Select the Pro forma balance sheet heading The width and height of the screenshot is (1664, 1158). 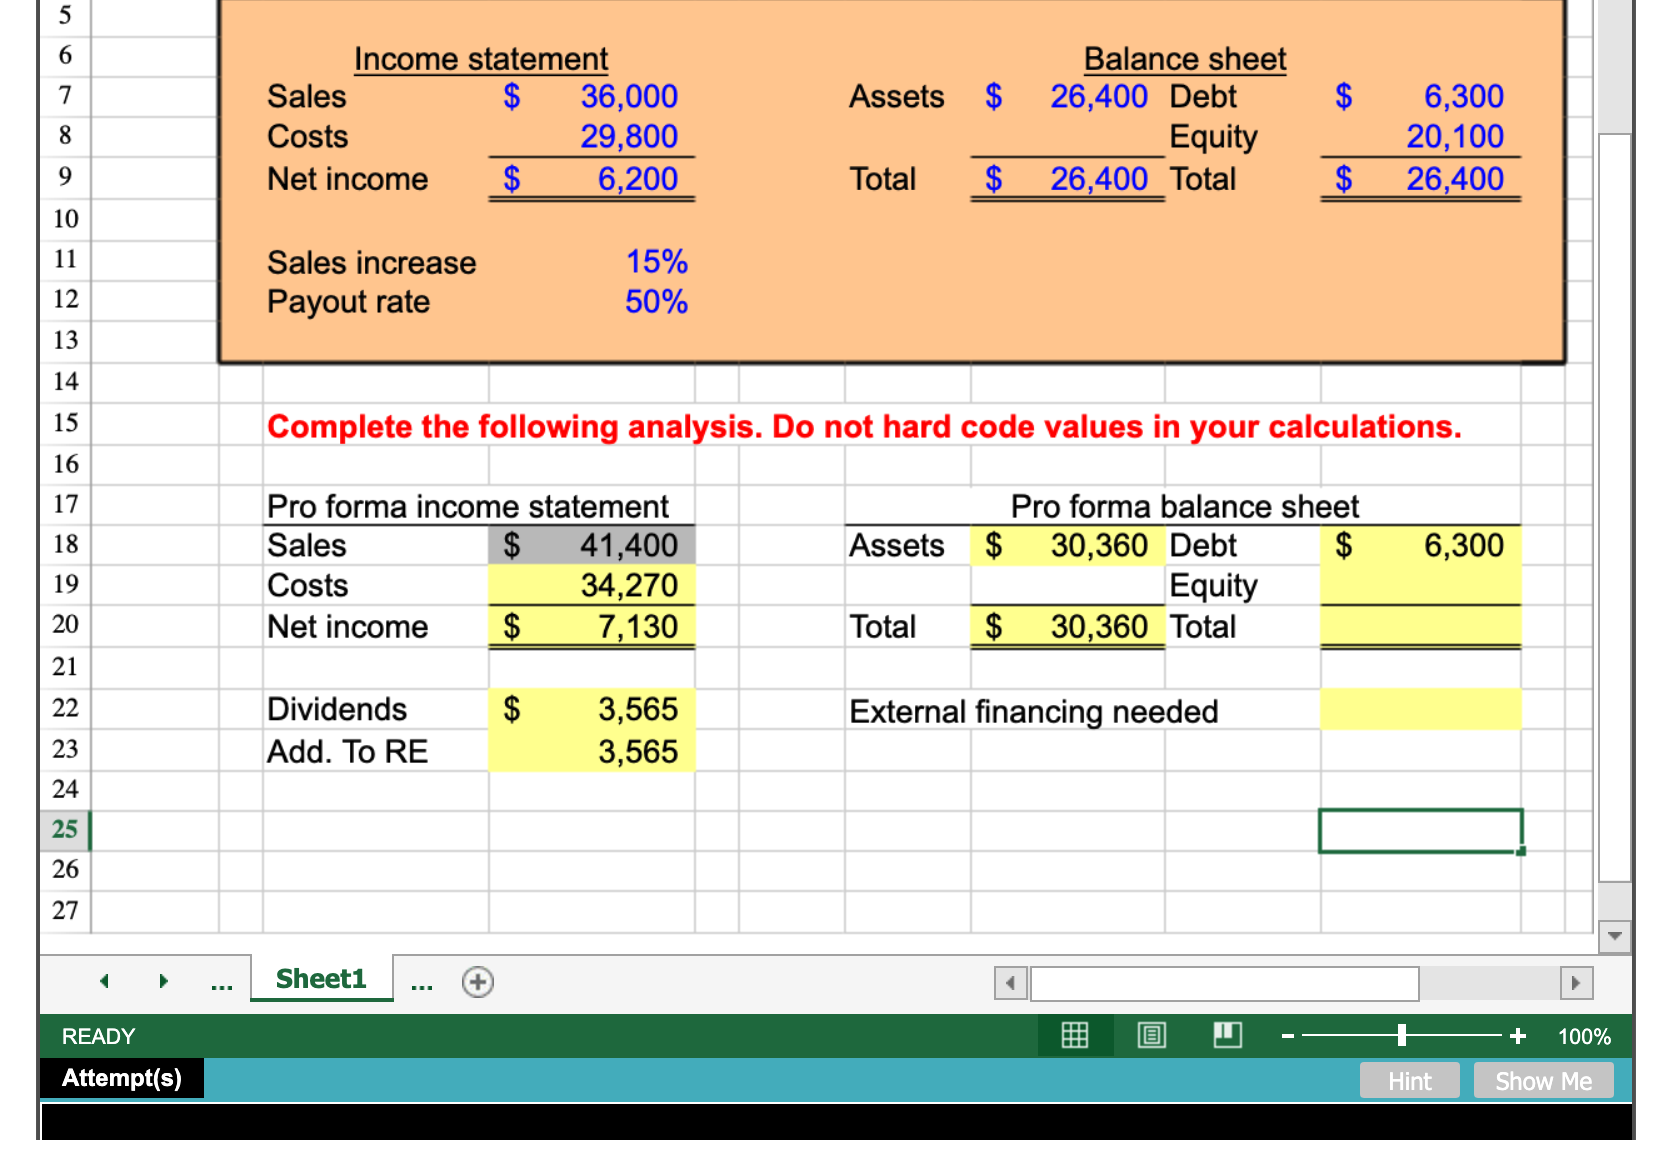click(x=1185, y=506)
